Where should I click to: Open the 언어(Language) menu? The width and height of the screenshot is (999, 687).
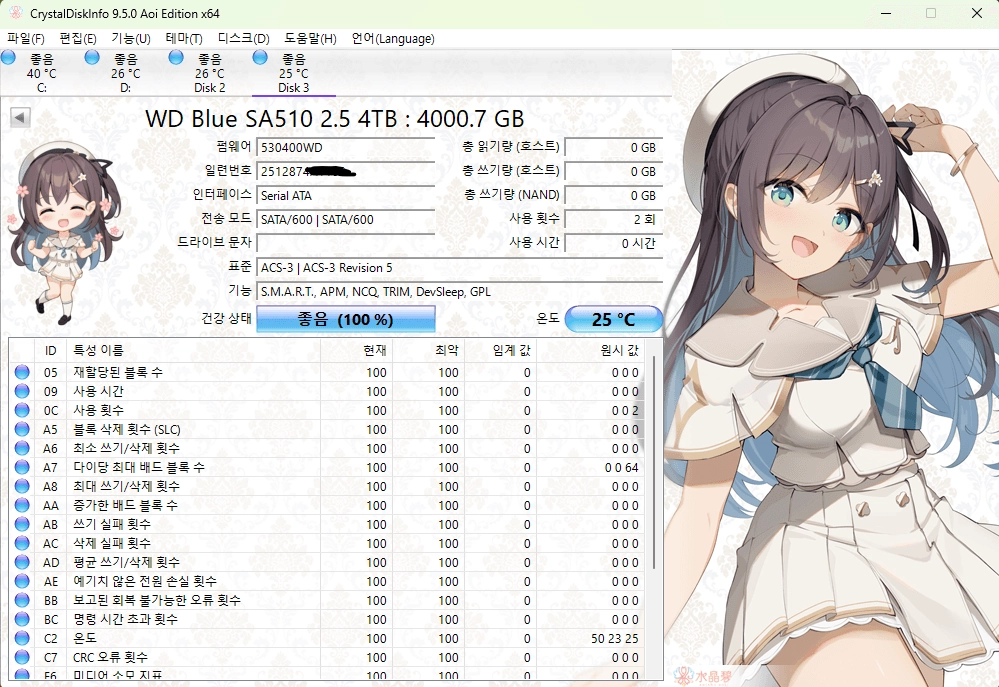pyautogui.click(x=393, y=38)
